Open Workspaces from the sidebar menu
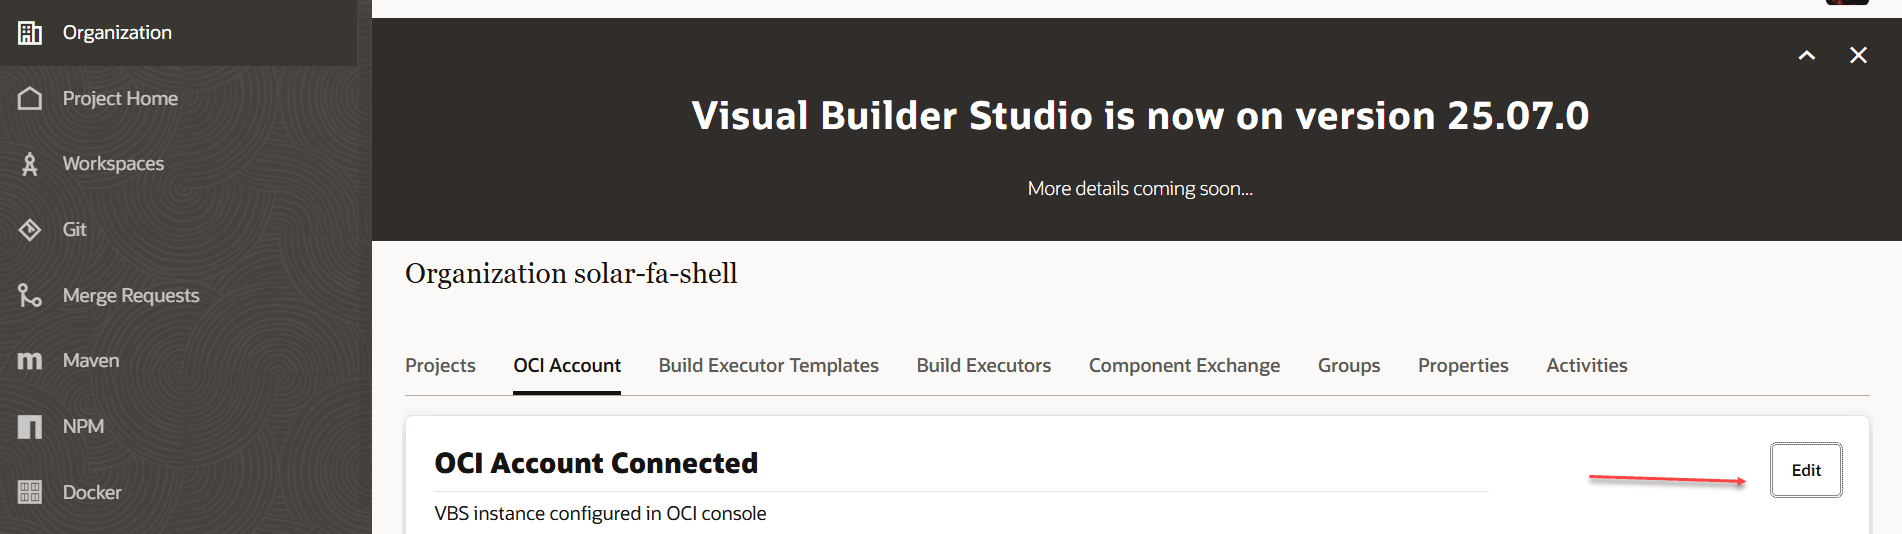Viewport: 1902px width, 534px height. pos(113,164)
